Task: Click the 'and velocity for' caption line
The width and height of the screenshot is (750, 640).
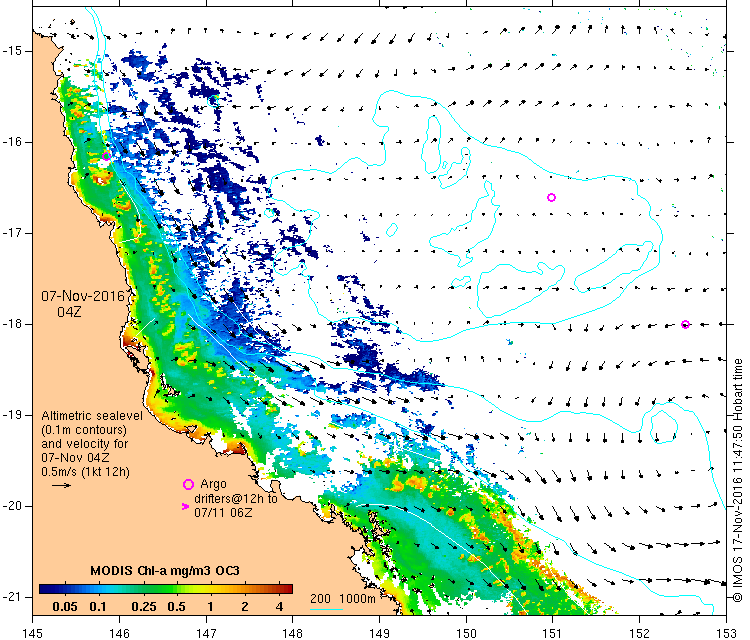Action: coord(85,443)
